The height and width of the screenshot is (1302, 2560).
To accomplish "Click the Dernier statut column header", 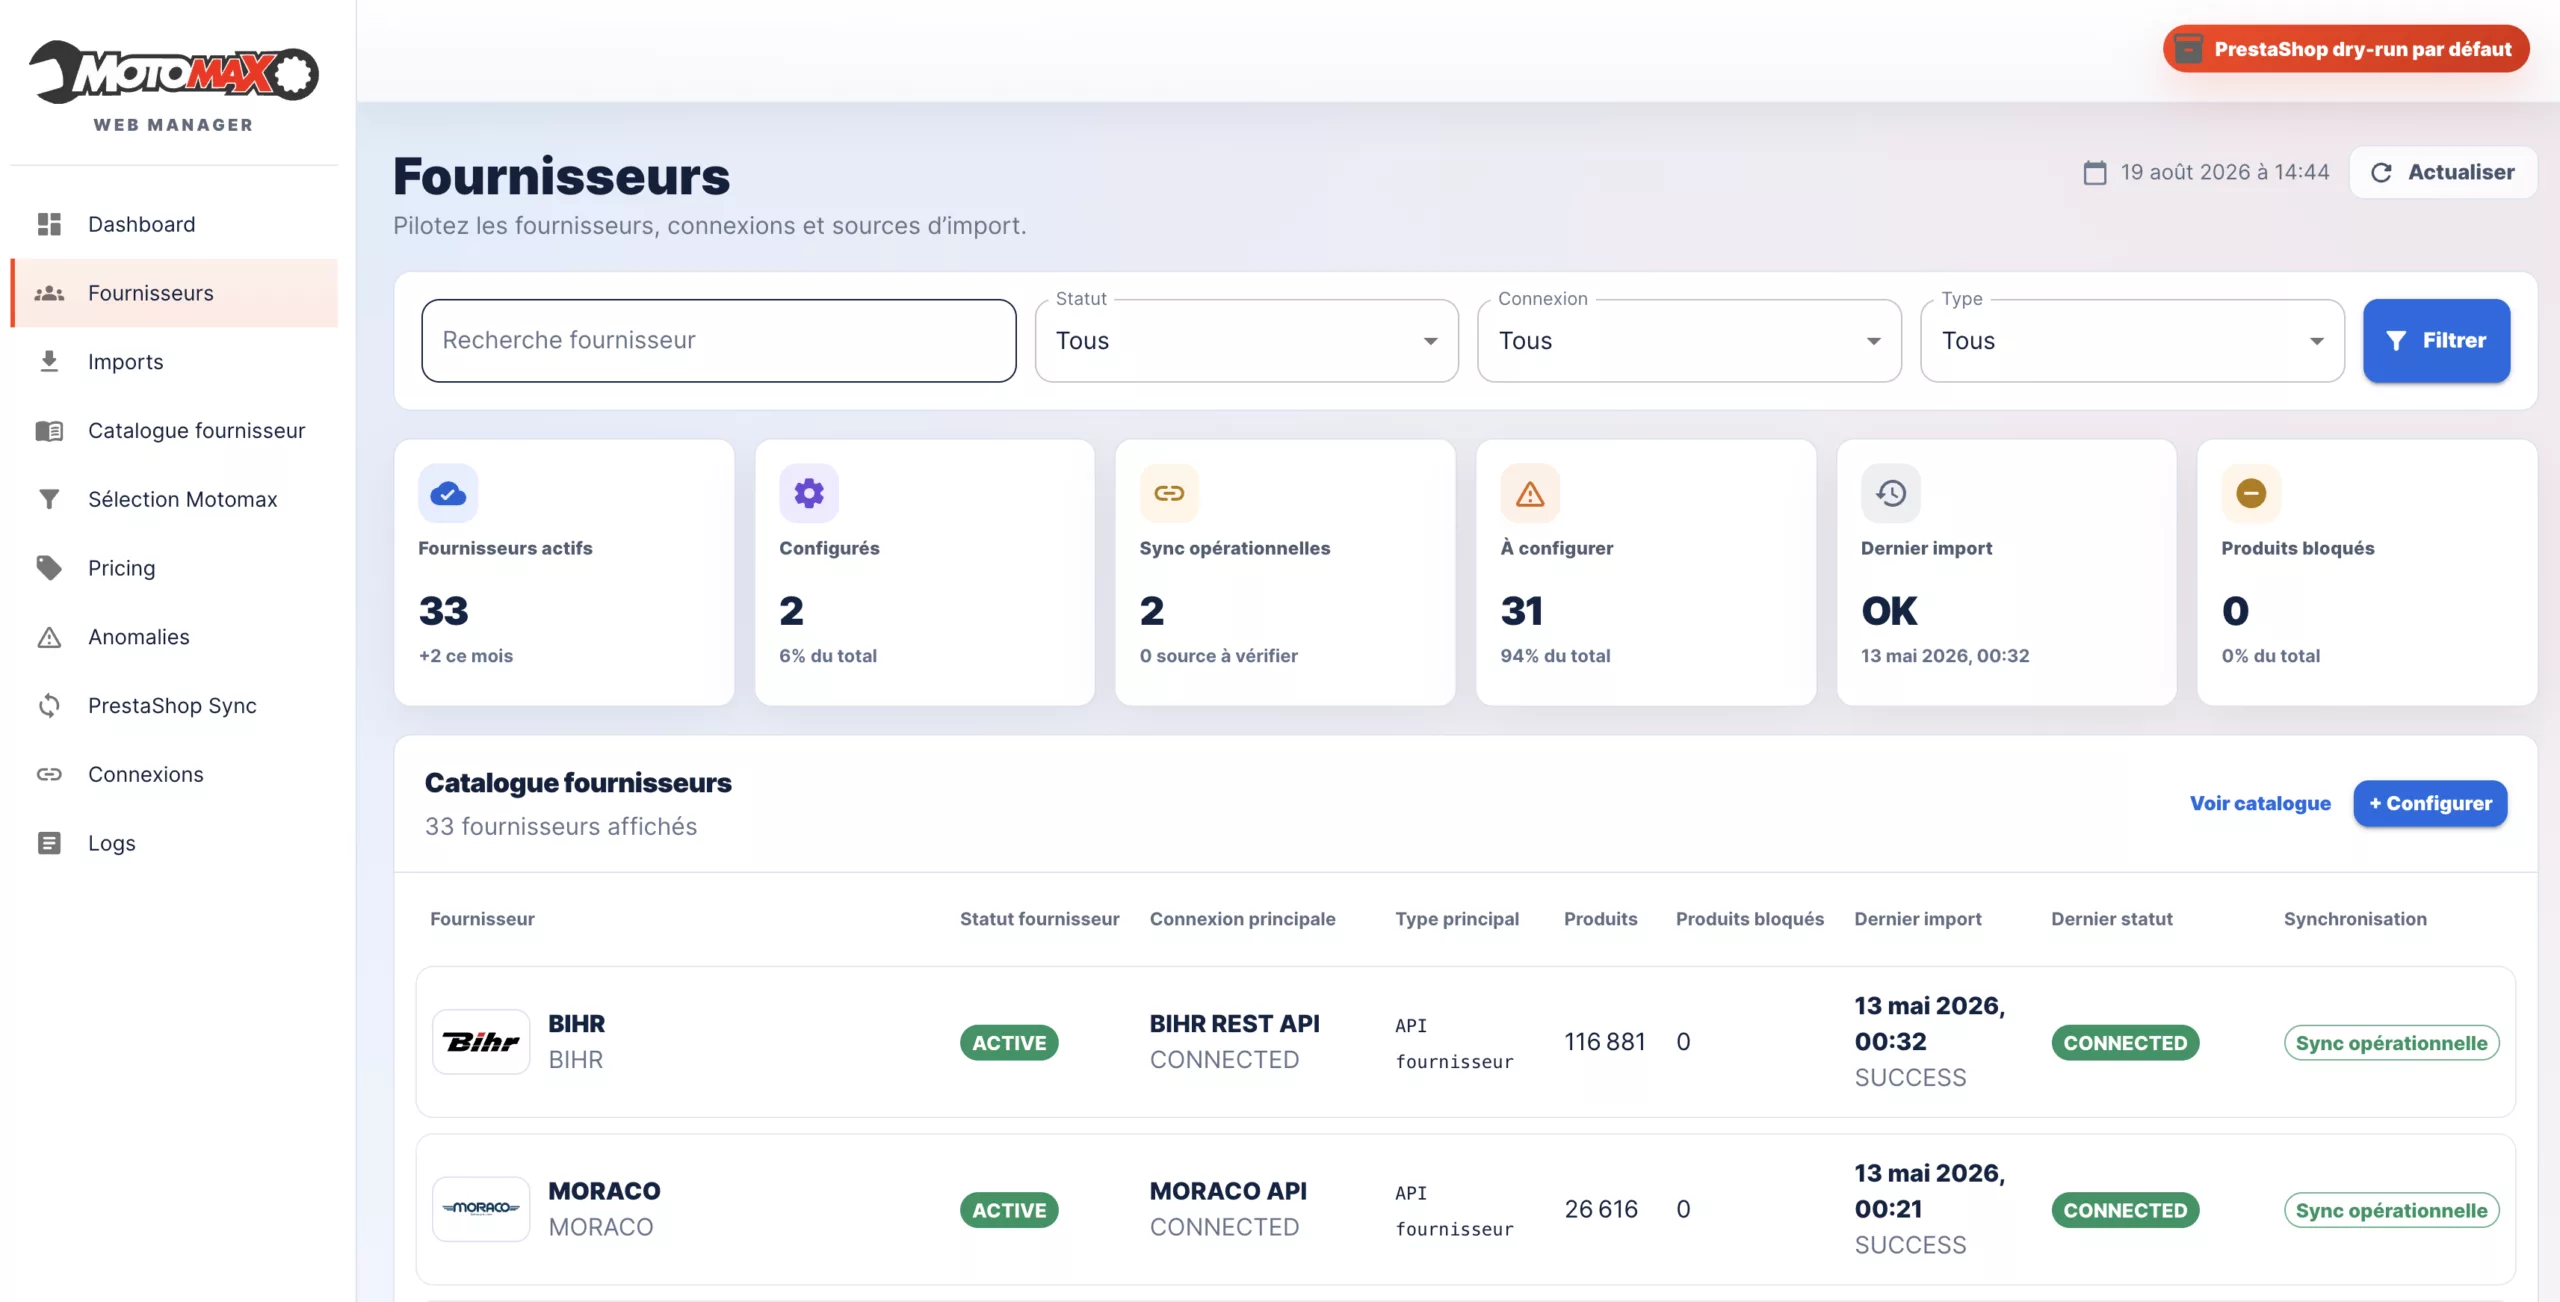I will [2111, 919].
